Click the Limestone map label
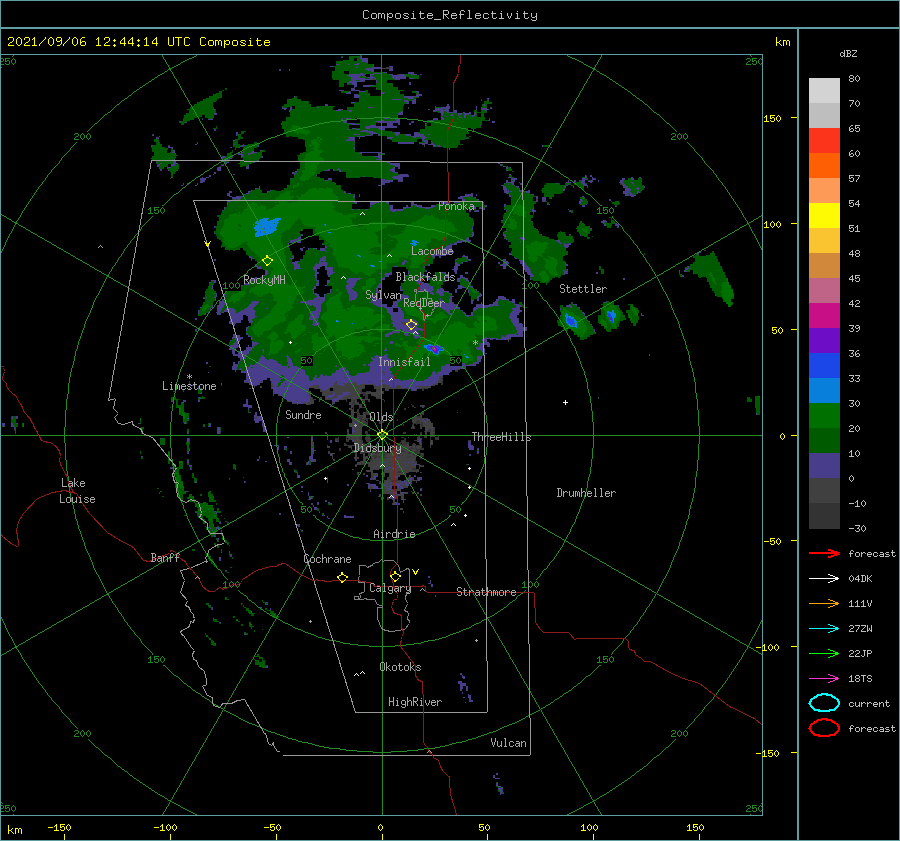 [x=189, y=386]
